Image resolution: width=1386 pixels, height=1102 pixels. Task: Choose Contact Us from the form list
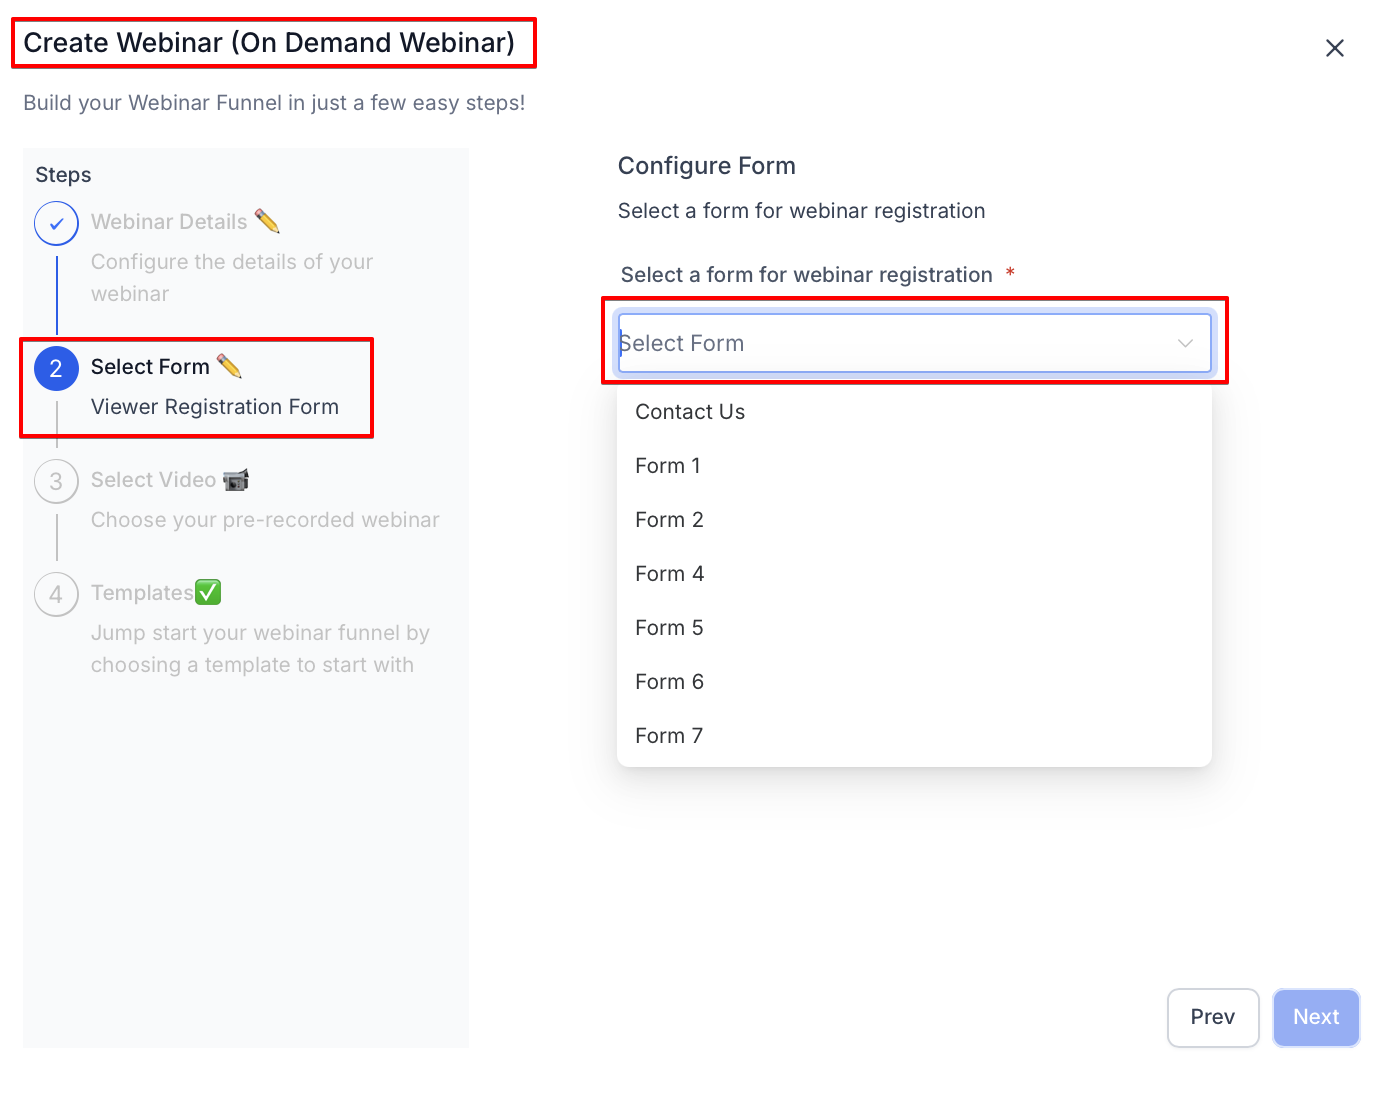pyautogui.click(x=690, y=412)
